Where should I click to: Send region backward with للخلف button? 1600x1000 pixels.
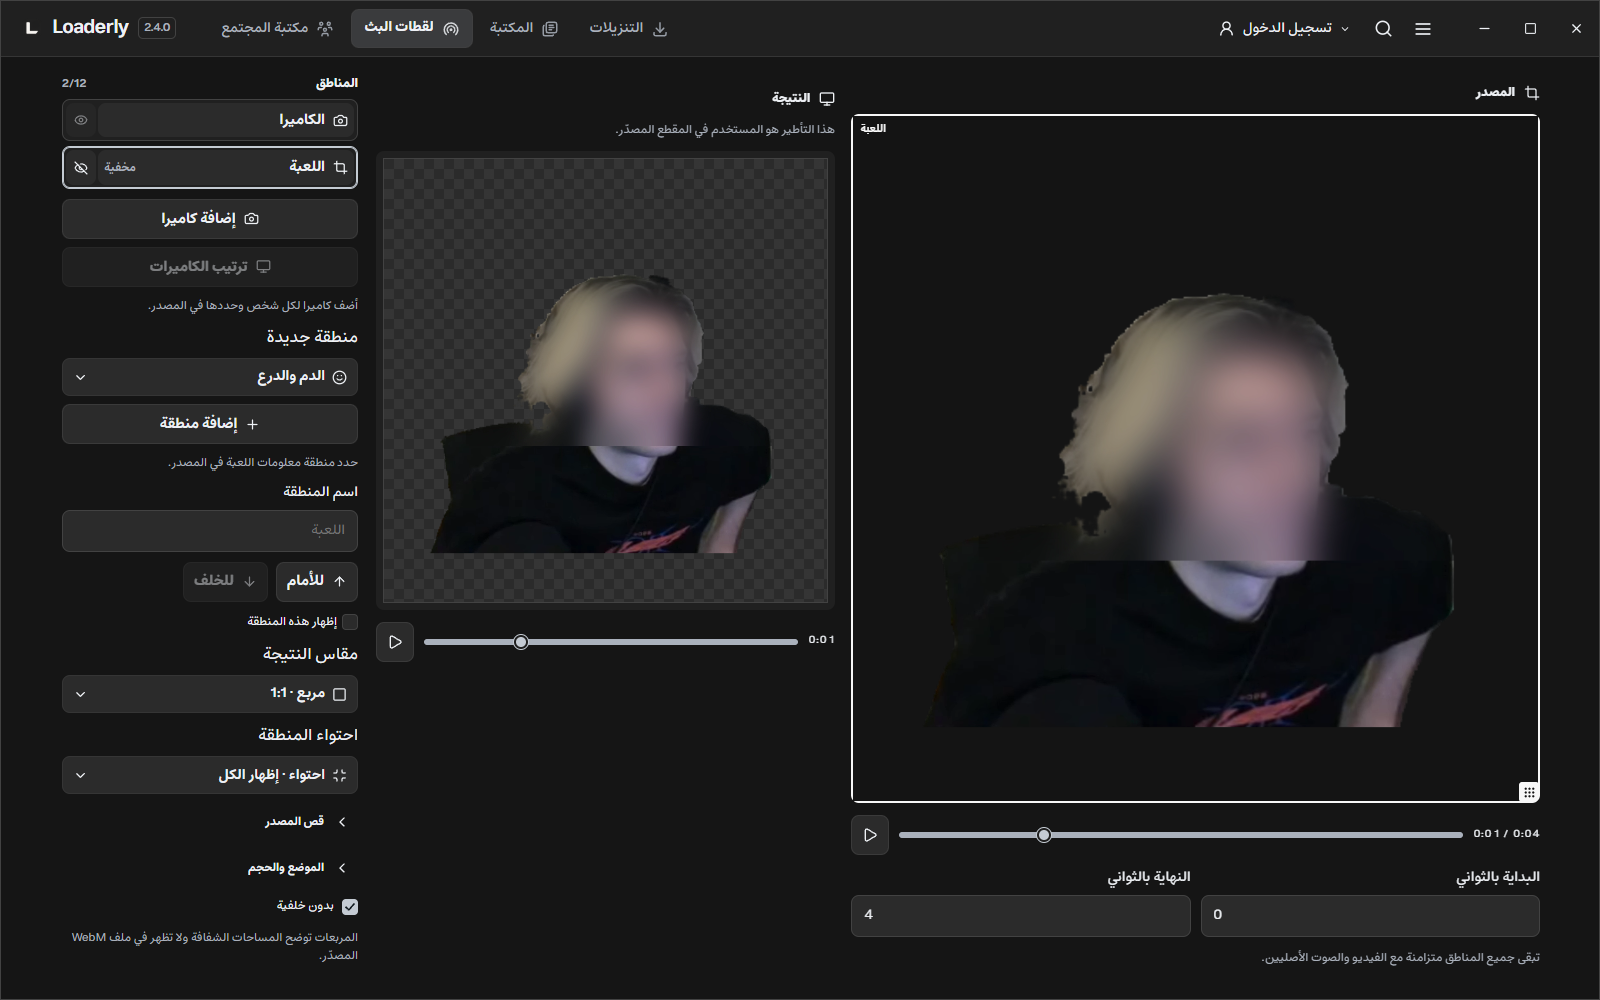(225, 582)
